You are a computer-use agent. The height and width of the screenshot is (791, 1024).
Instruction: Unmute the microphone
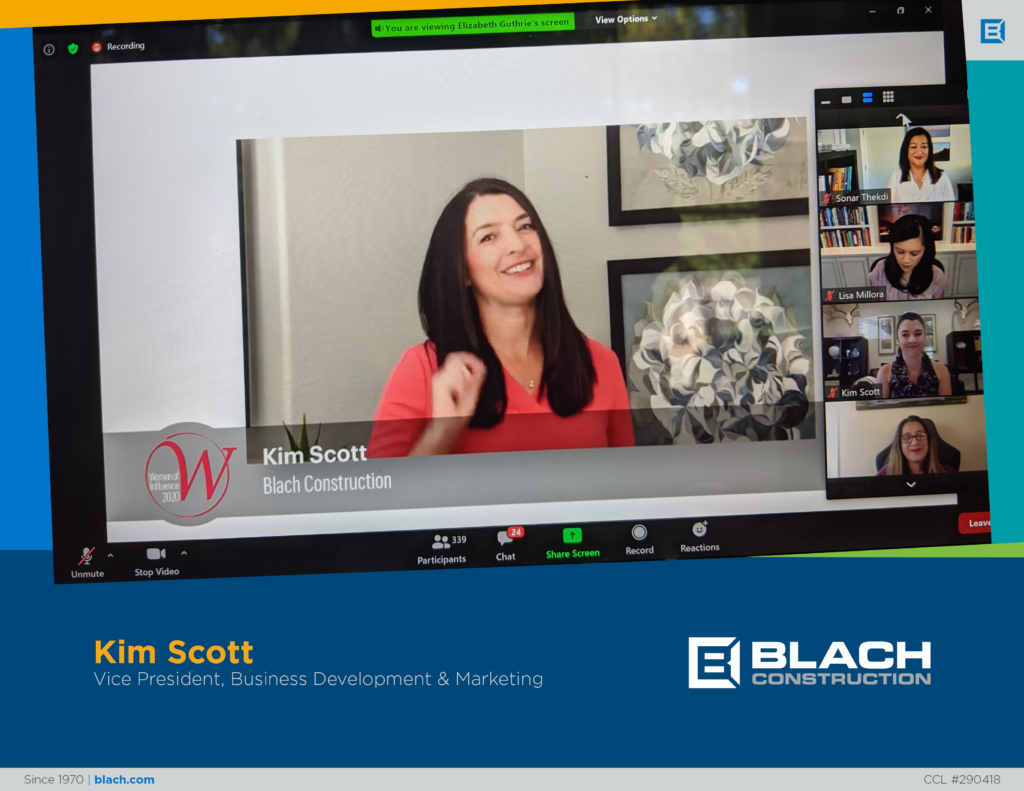[x=87, y=563]
